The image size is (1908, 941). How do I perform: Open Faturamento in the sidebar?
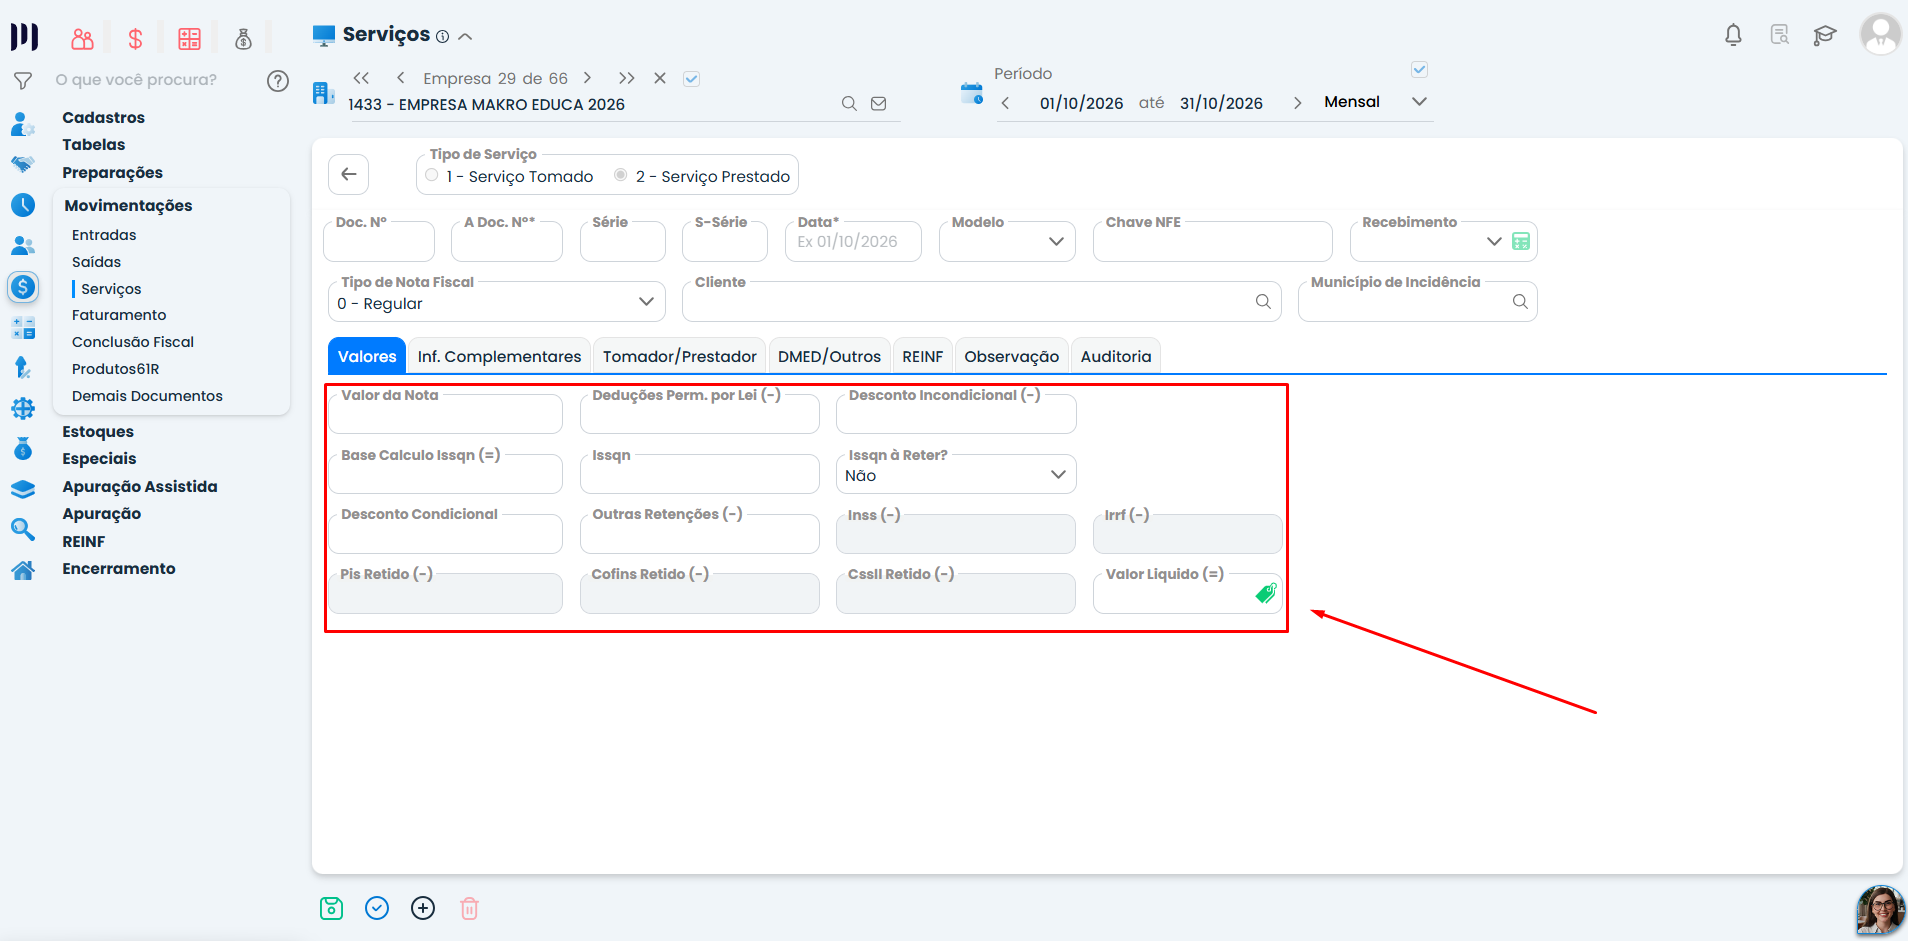119,315
